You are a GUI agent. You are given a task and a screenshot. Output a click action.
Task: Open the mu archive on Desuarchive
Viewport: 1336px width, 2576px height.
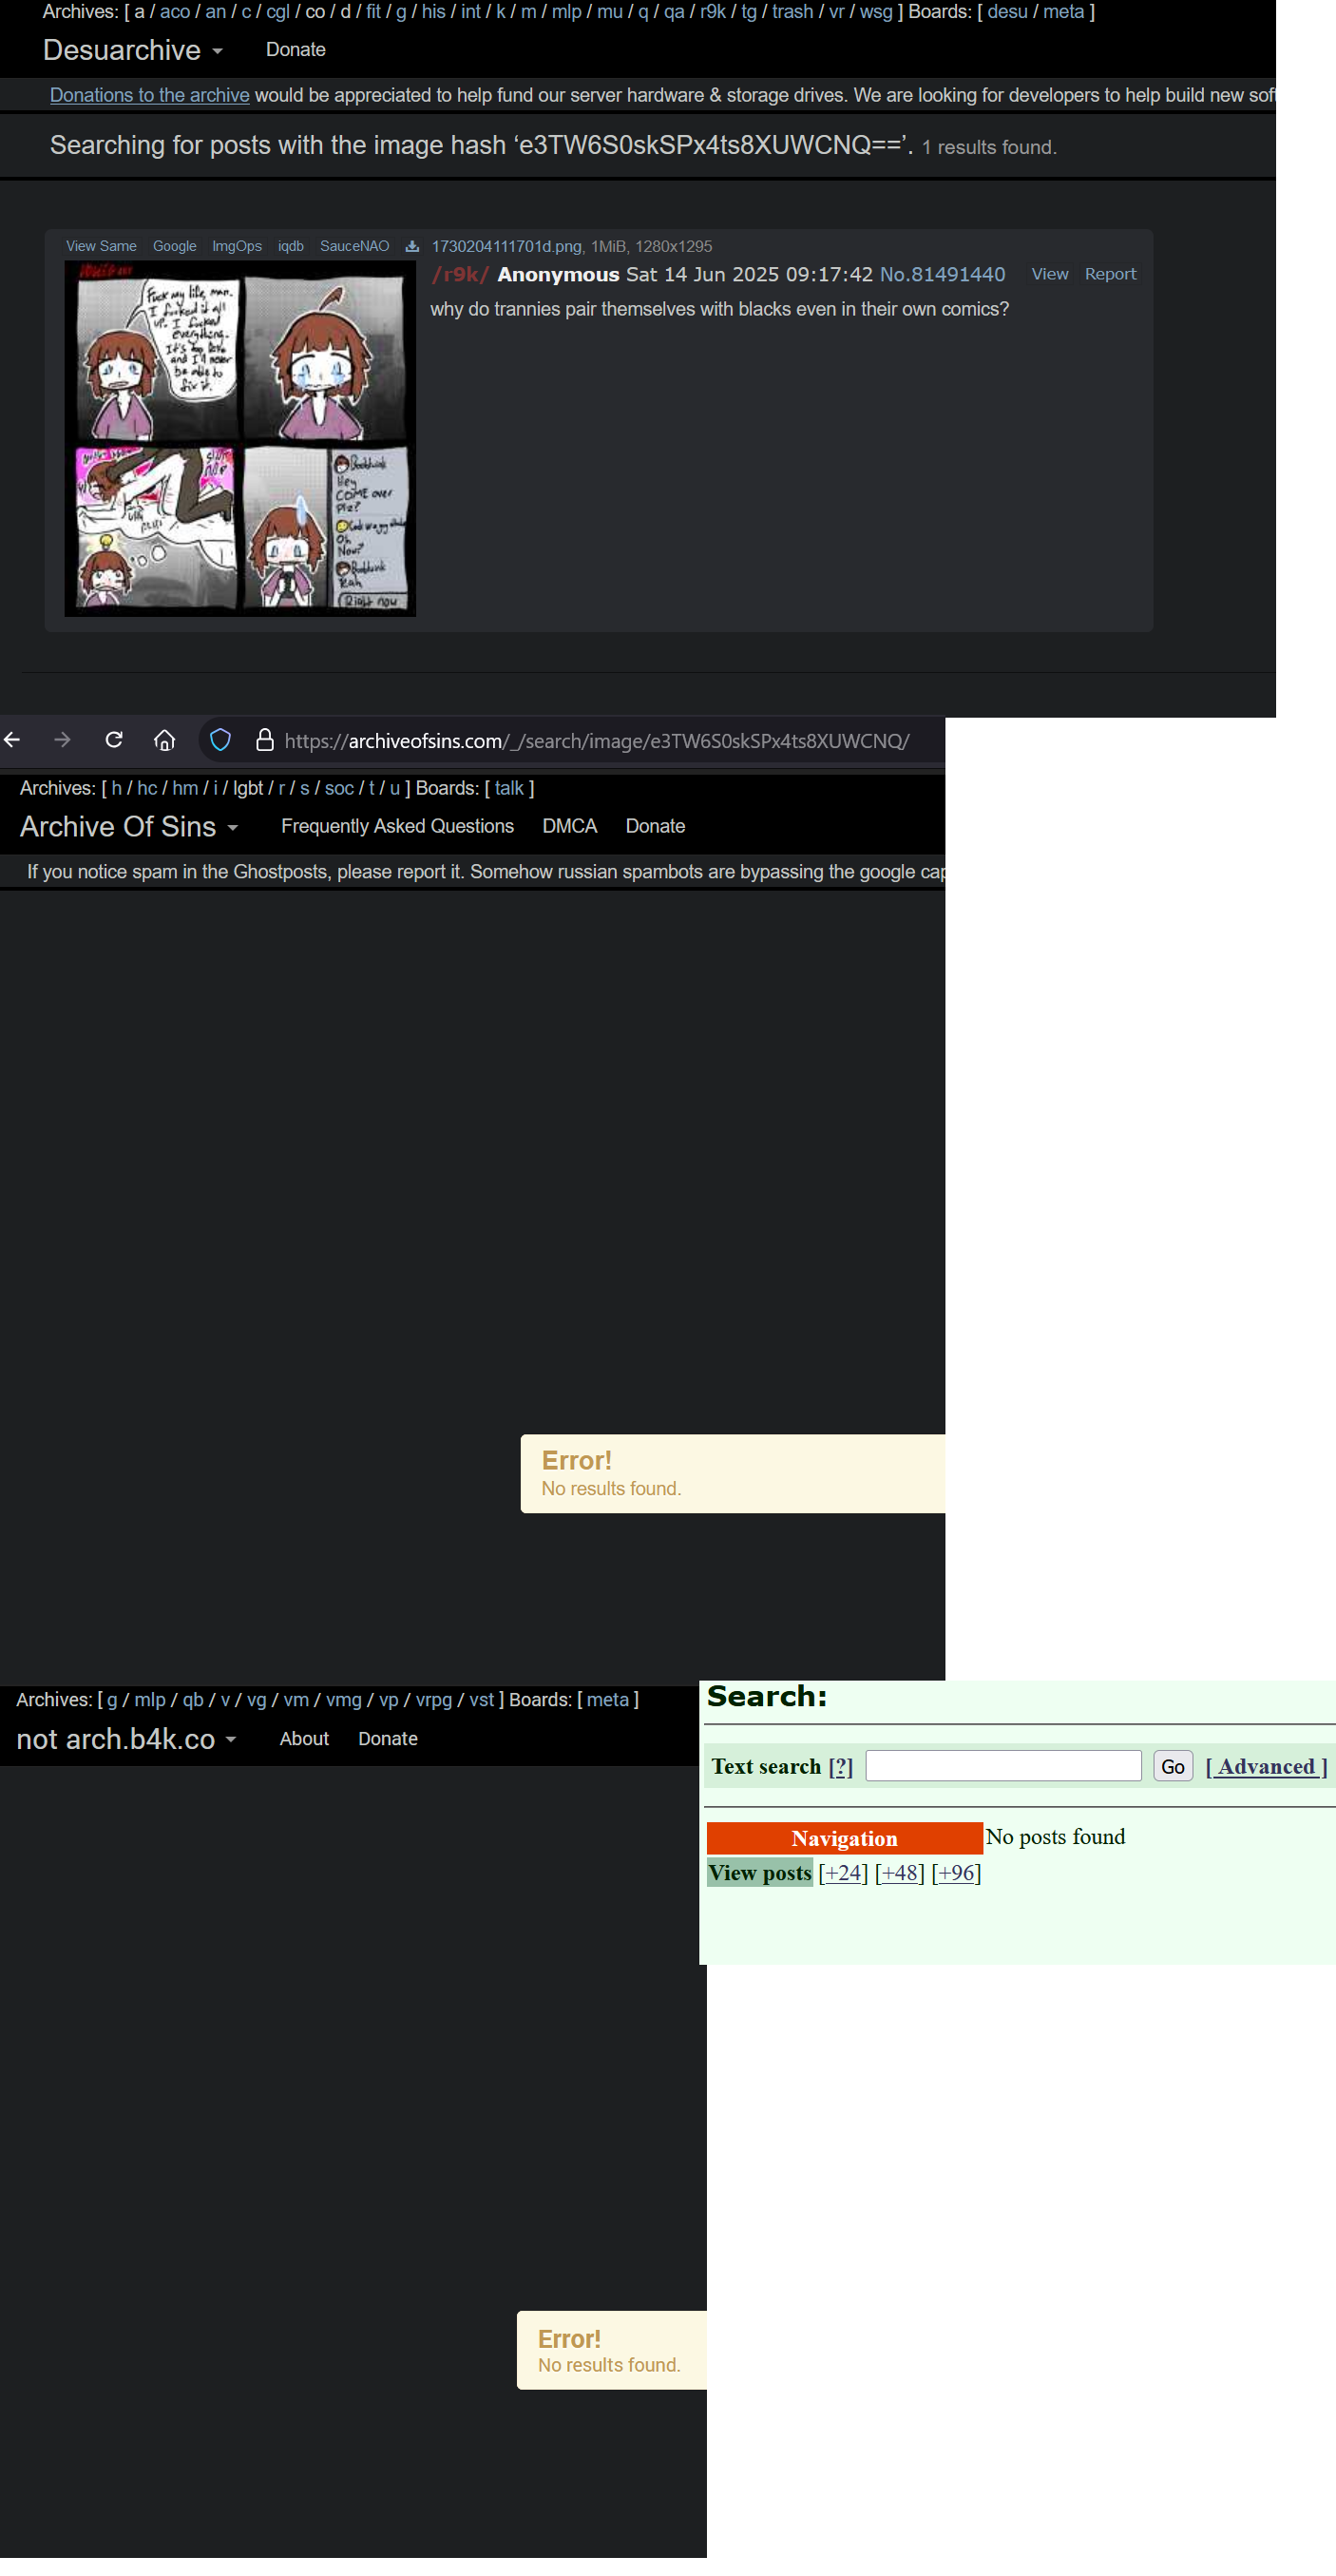pos(610,12)
